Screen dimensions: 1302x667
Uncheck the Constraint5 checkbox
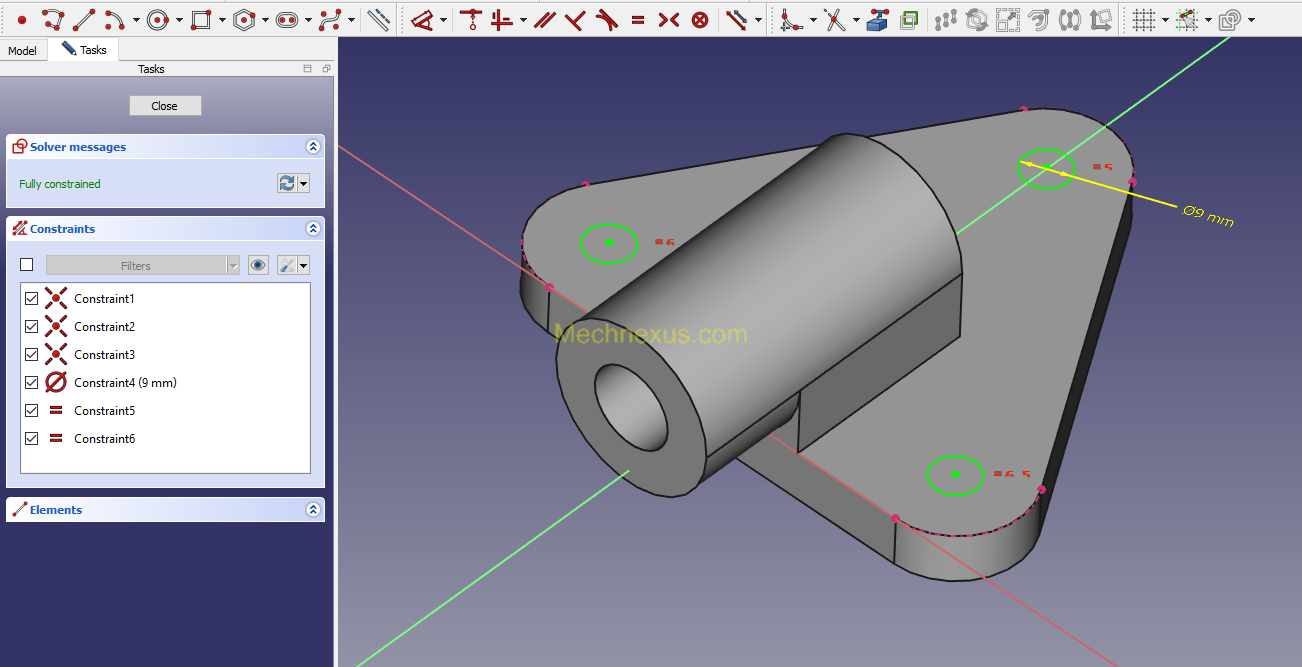(x=31, y=410)
